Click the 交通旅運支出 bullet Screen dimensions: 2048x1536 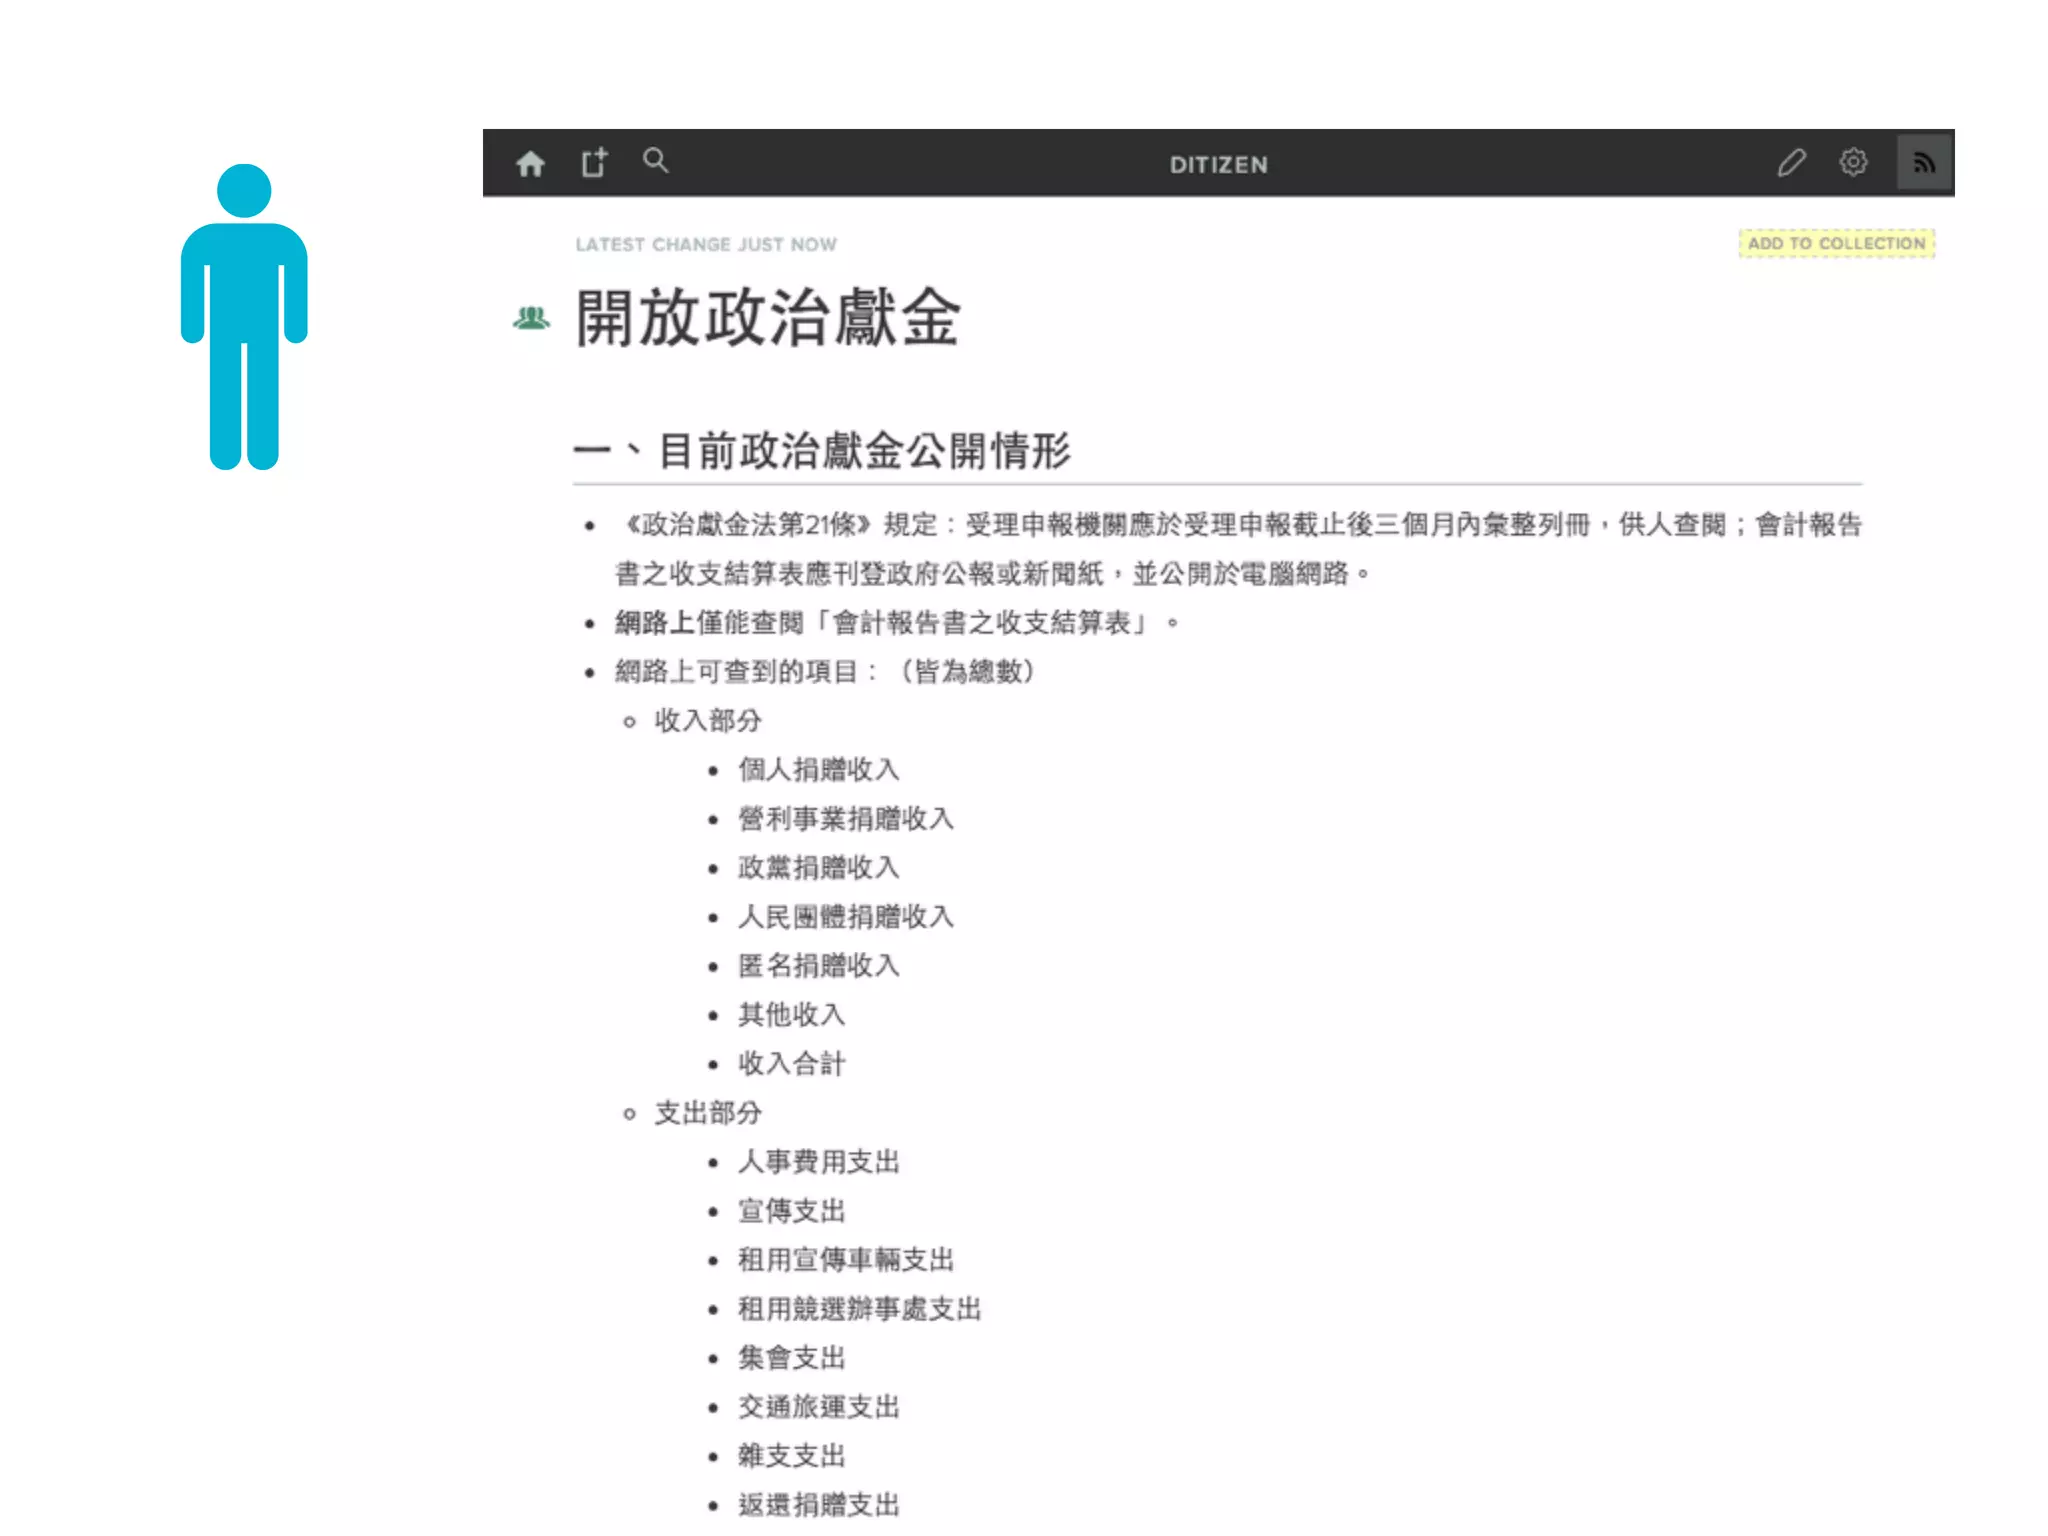click(818, 1406)
